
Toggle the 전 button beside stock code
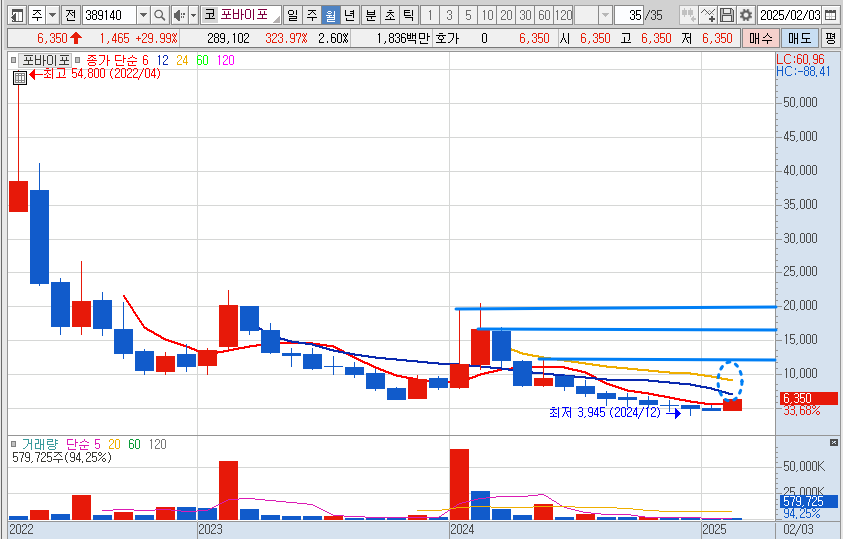pyautogui.click(x=70, y=15)
